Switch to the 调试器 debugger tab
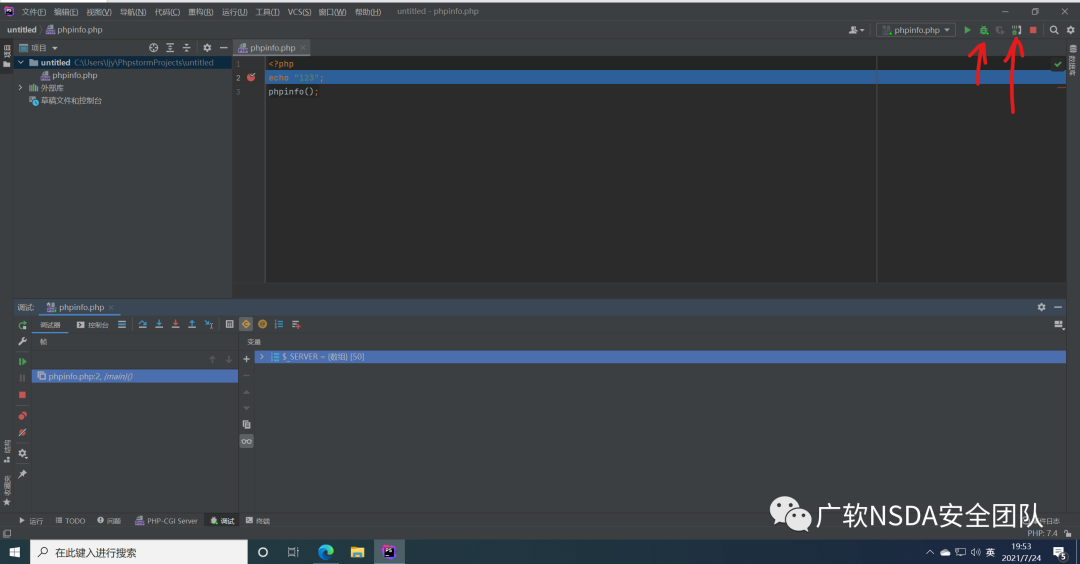1080x564 pixels. (x=50, y=325)
